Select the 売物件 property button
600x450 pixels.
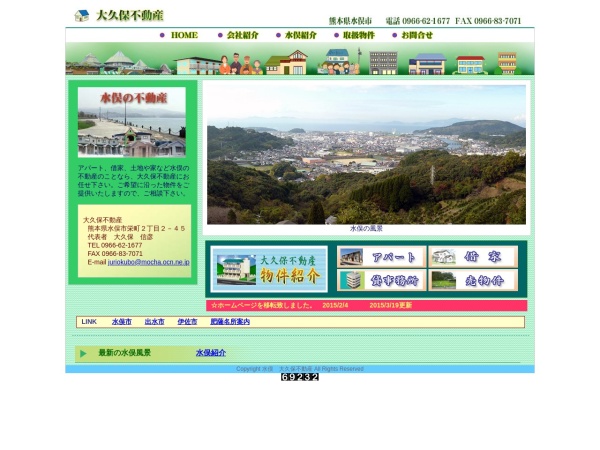[473, 280]
